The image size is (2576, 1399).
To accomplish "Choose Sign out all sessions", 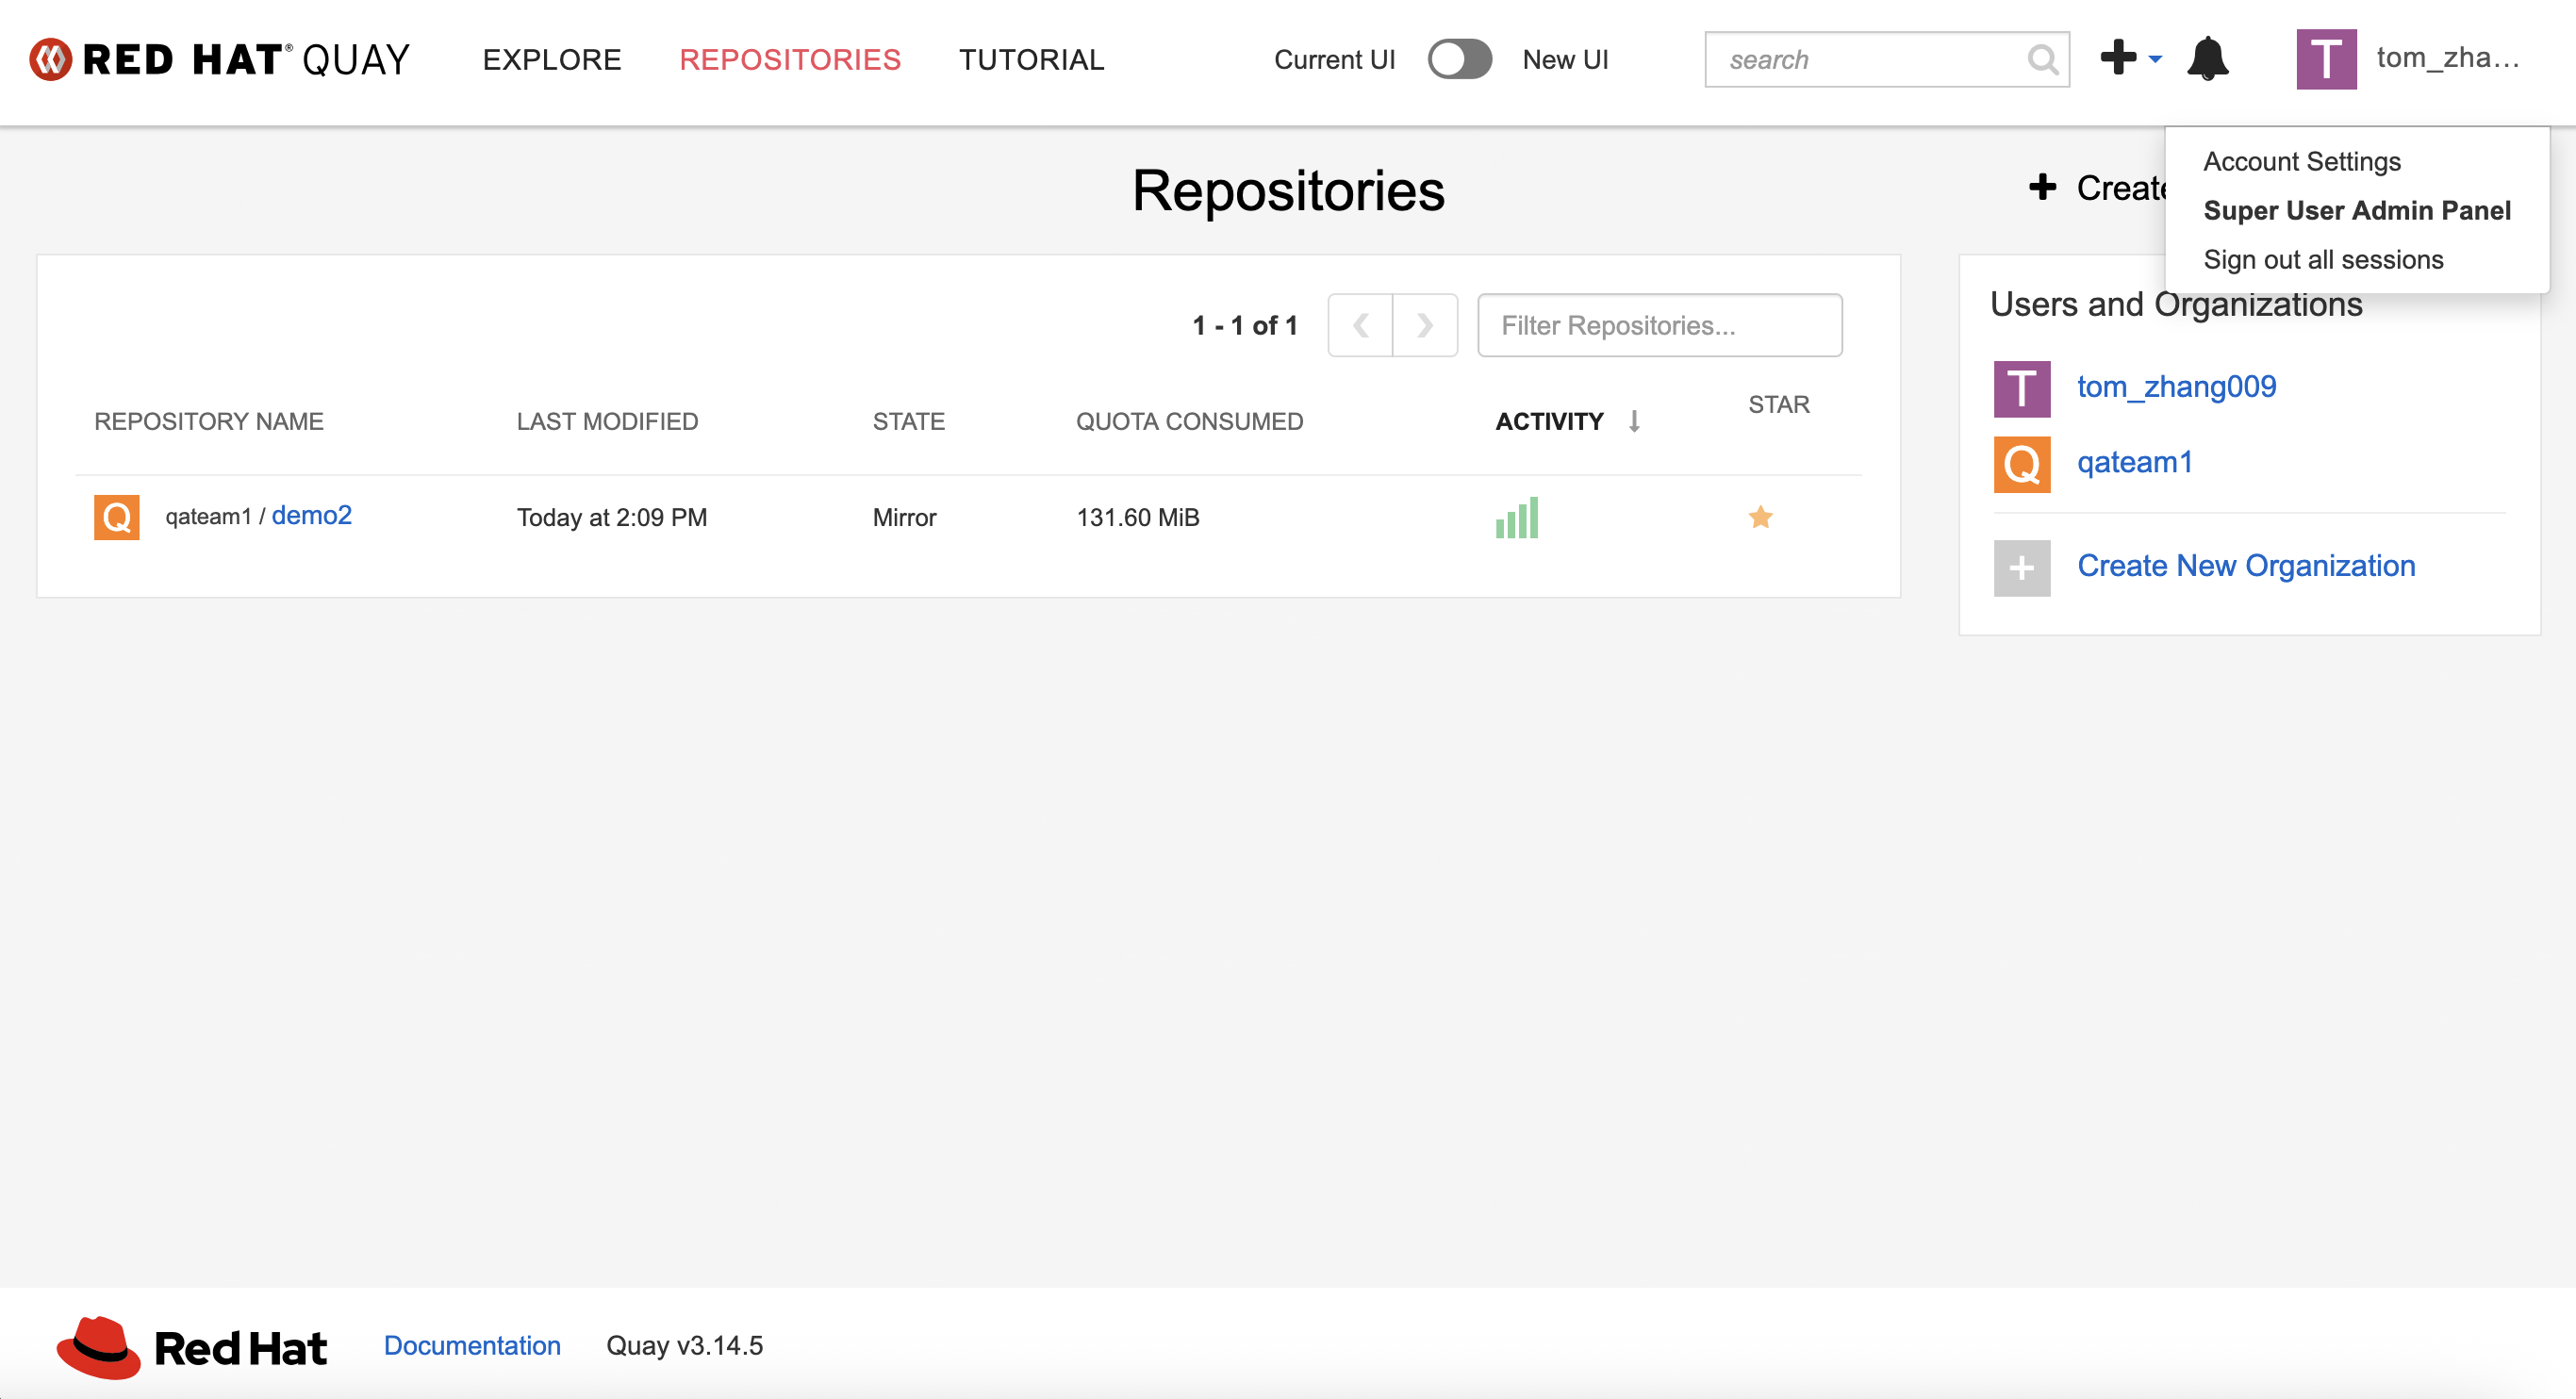I will [x=2322, y=259].
